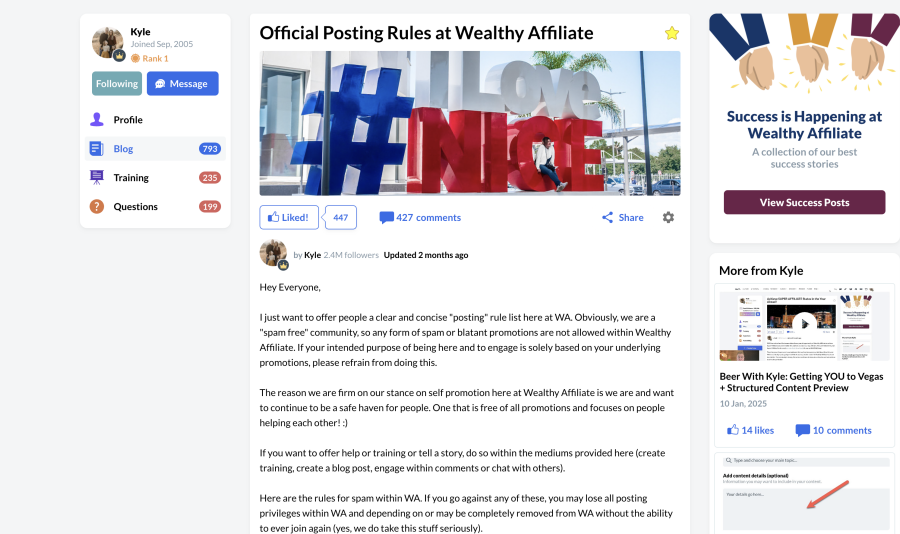Click the Questions help icon
The height and width of the screenshot is (534, 900).
(97, 207)
